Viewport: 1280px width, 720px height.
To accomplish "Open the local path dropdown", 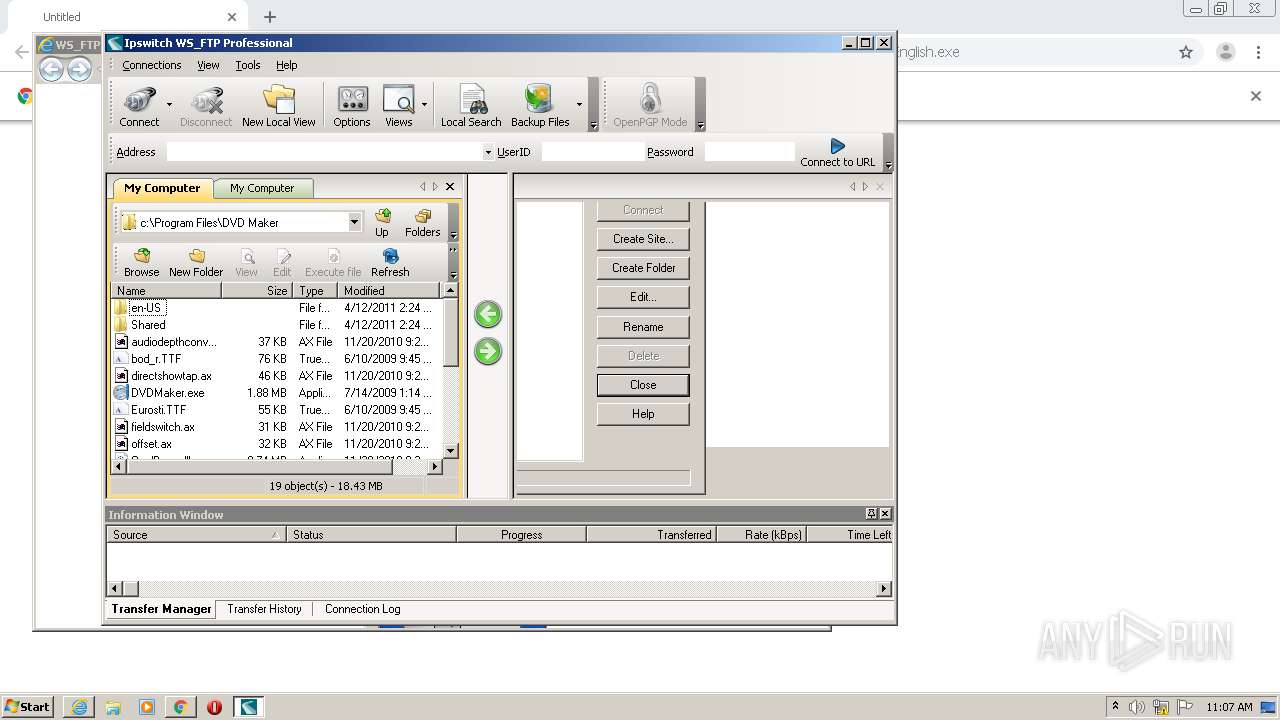I will tap(354, 222).
